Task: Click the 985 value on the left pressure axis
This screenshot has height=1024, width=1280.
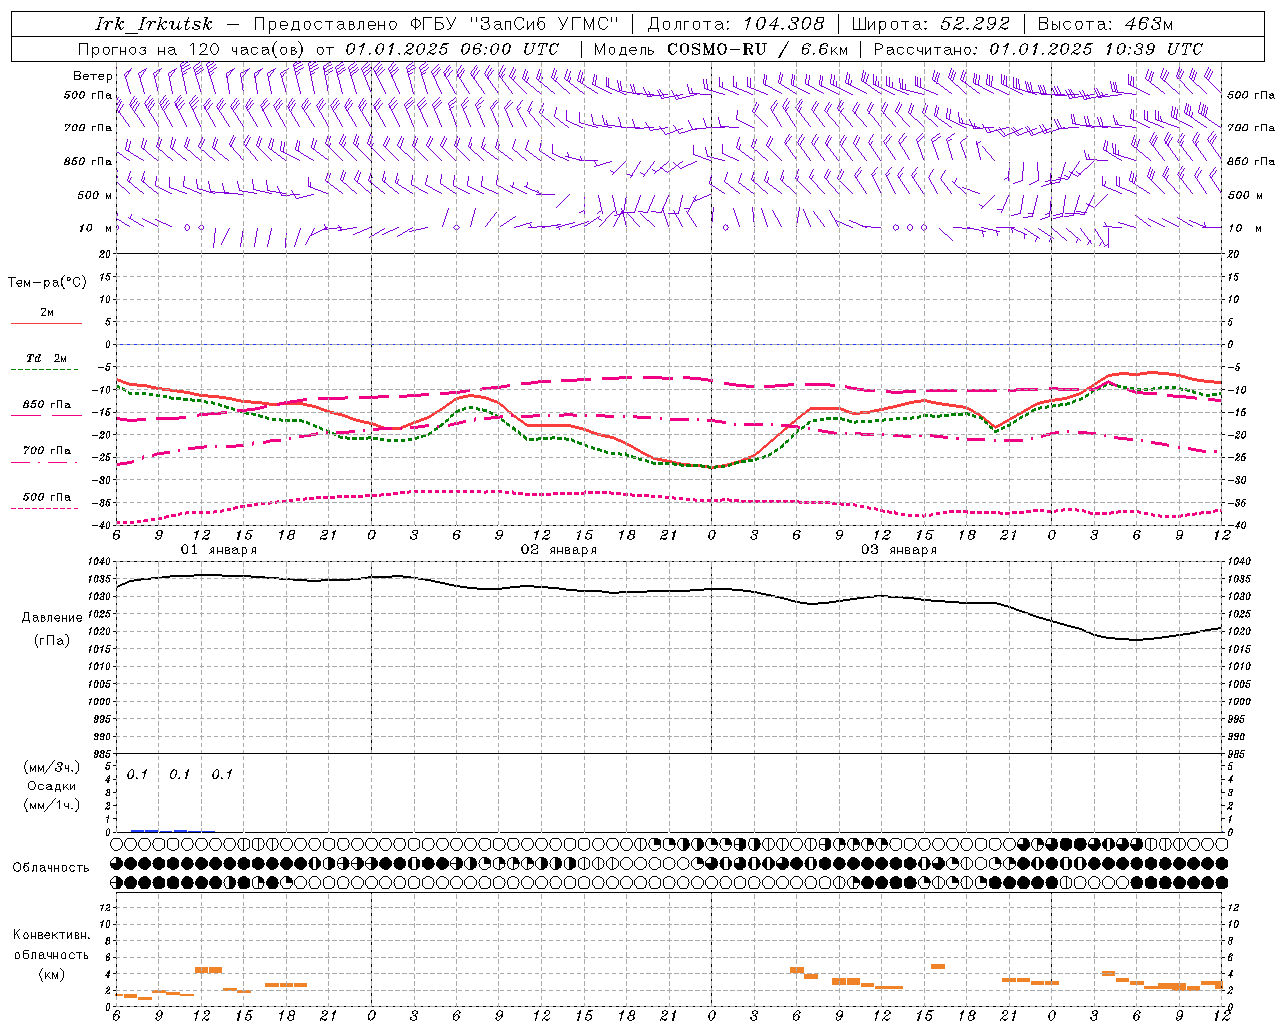Action: coord(102,754)
